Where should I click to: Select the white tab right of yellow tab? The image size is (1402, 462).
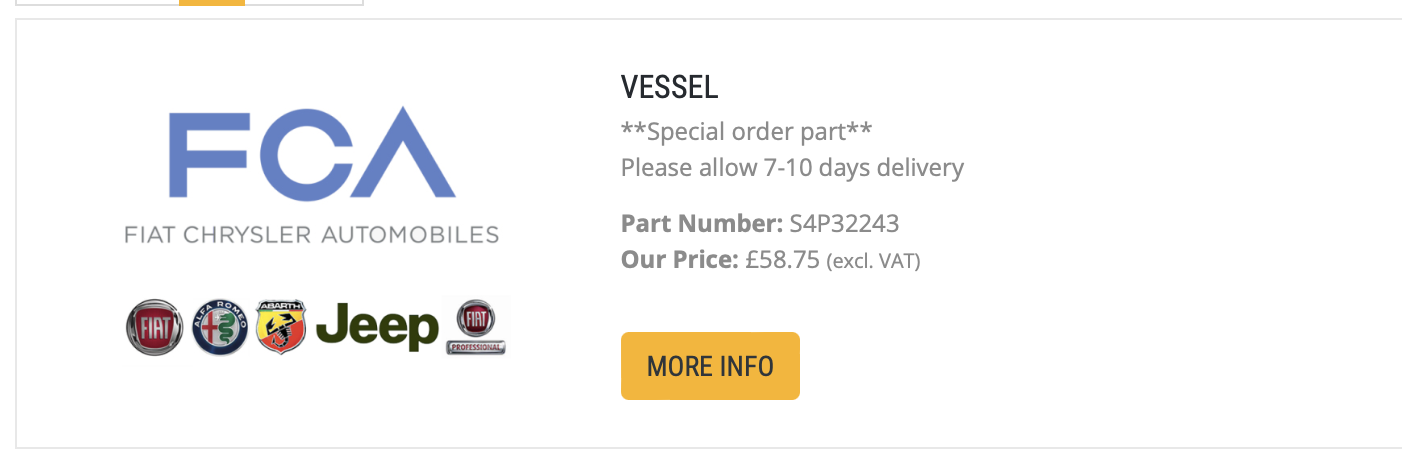pyautogui.click(x=304, y=3)
